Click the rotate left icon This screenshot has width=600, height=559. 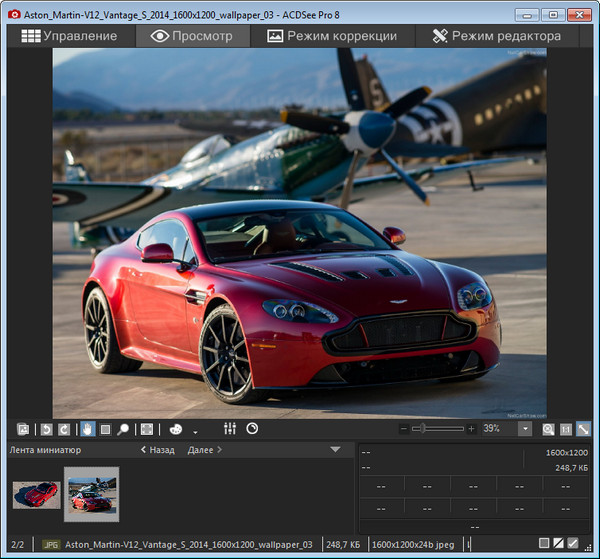tap(46, 429)
